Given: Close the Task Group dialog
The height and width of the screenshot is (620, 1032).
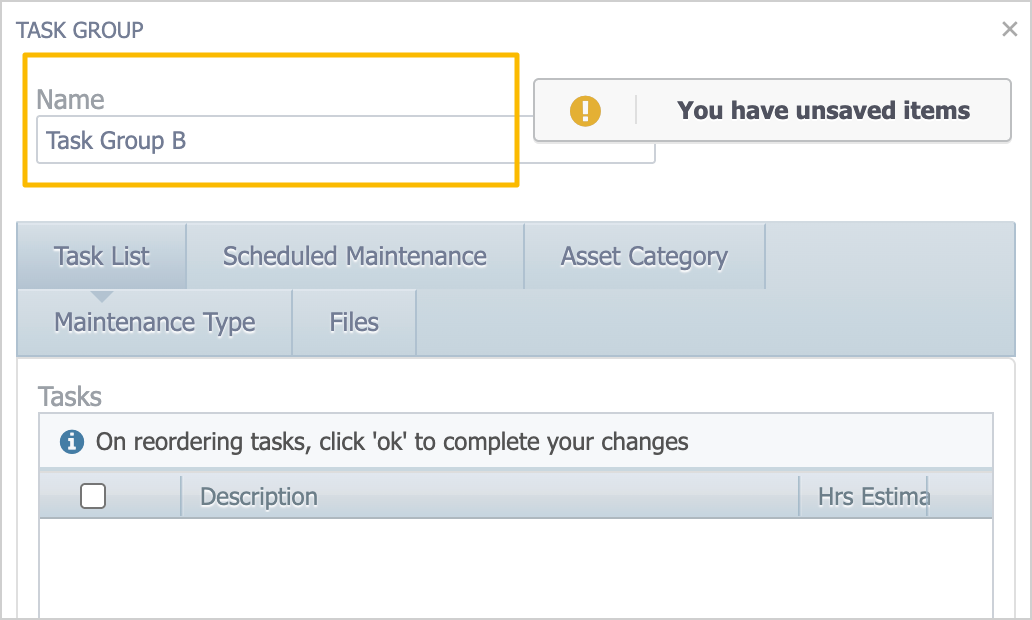Looking at the screenshot, I should (x=1009, y=29).
